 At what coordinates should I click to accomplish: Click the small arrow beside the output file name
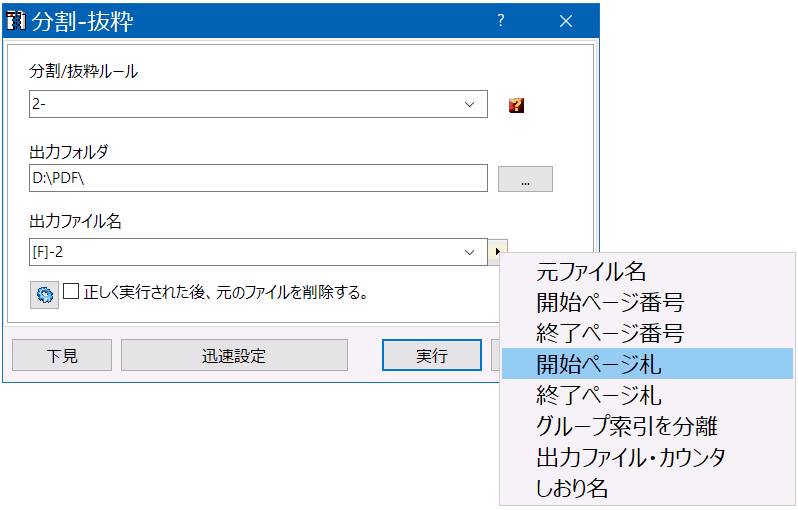coord(497,251)
